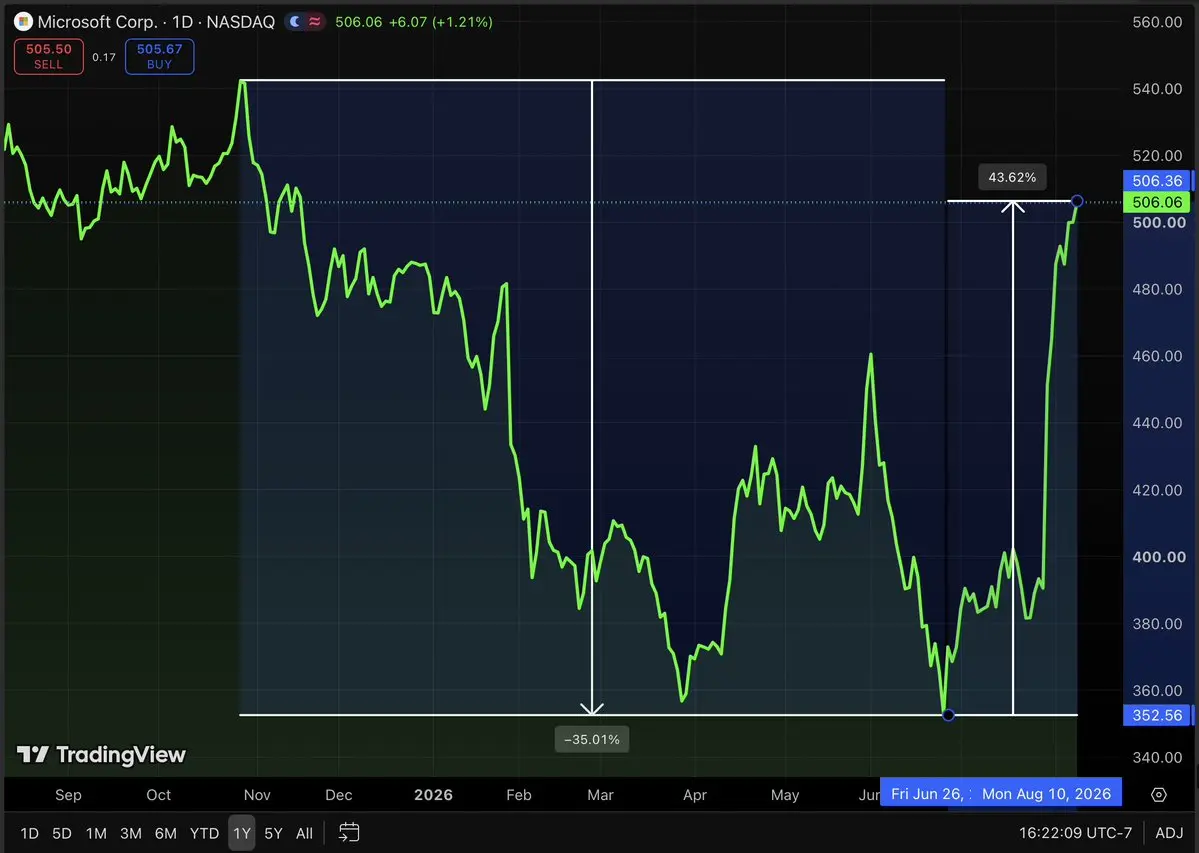This screenshot has height=853, width=1199.
Task: Open chart scale settings gear icon
Action: pyautogui.click(x=1158, y=795)
